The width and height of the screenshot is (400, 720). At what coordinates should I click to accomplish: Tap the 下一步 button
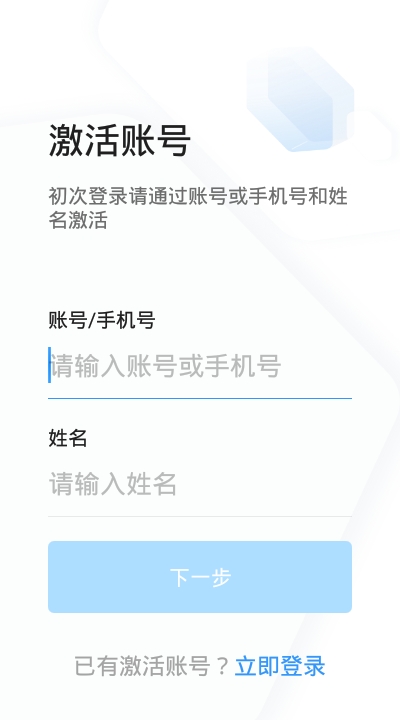click(x=200, y=577)
